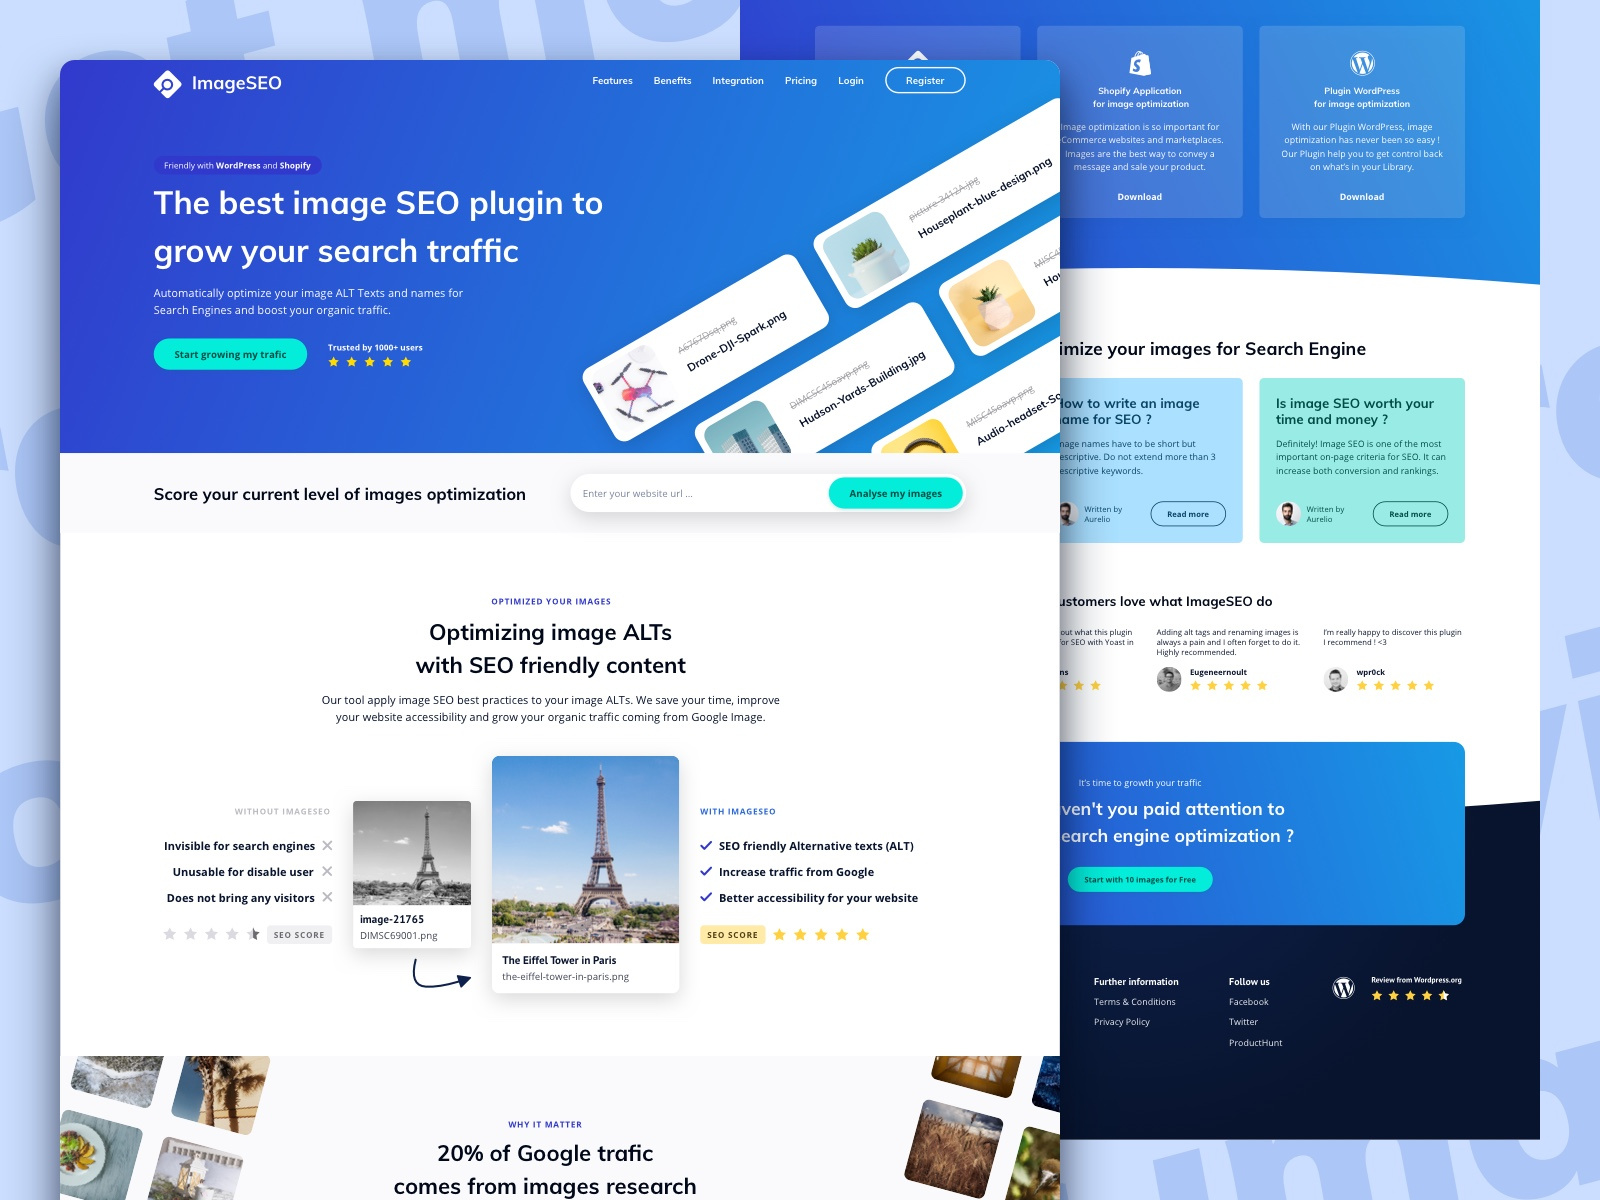Click Aurelio's avatar on SEO worth article
The width and height of the screenshot is (1600, 1200).
pyautogui.click(x=1288, y=514)
